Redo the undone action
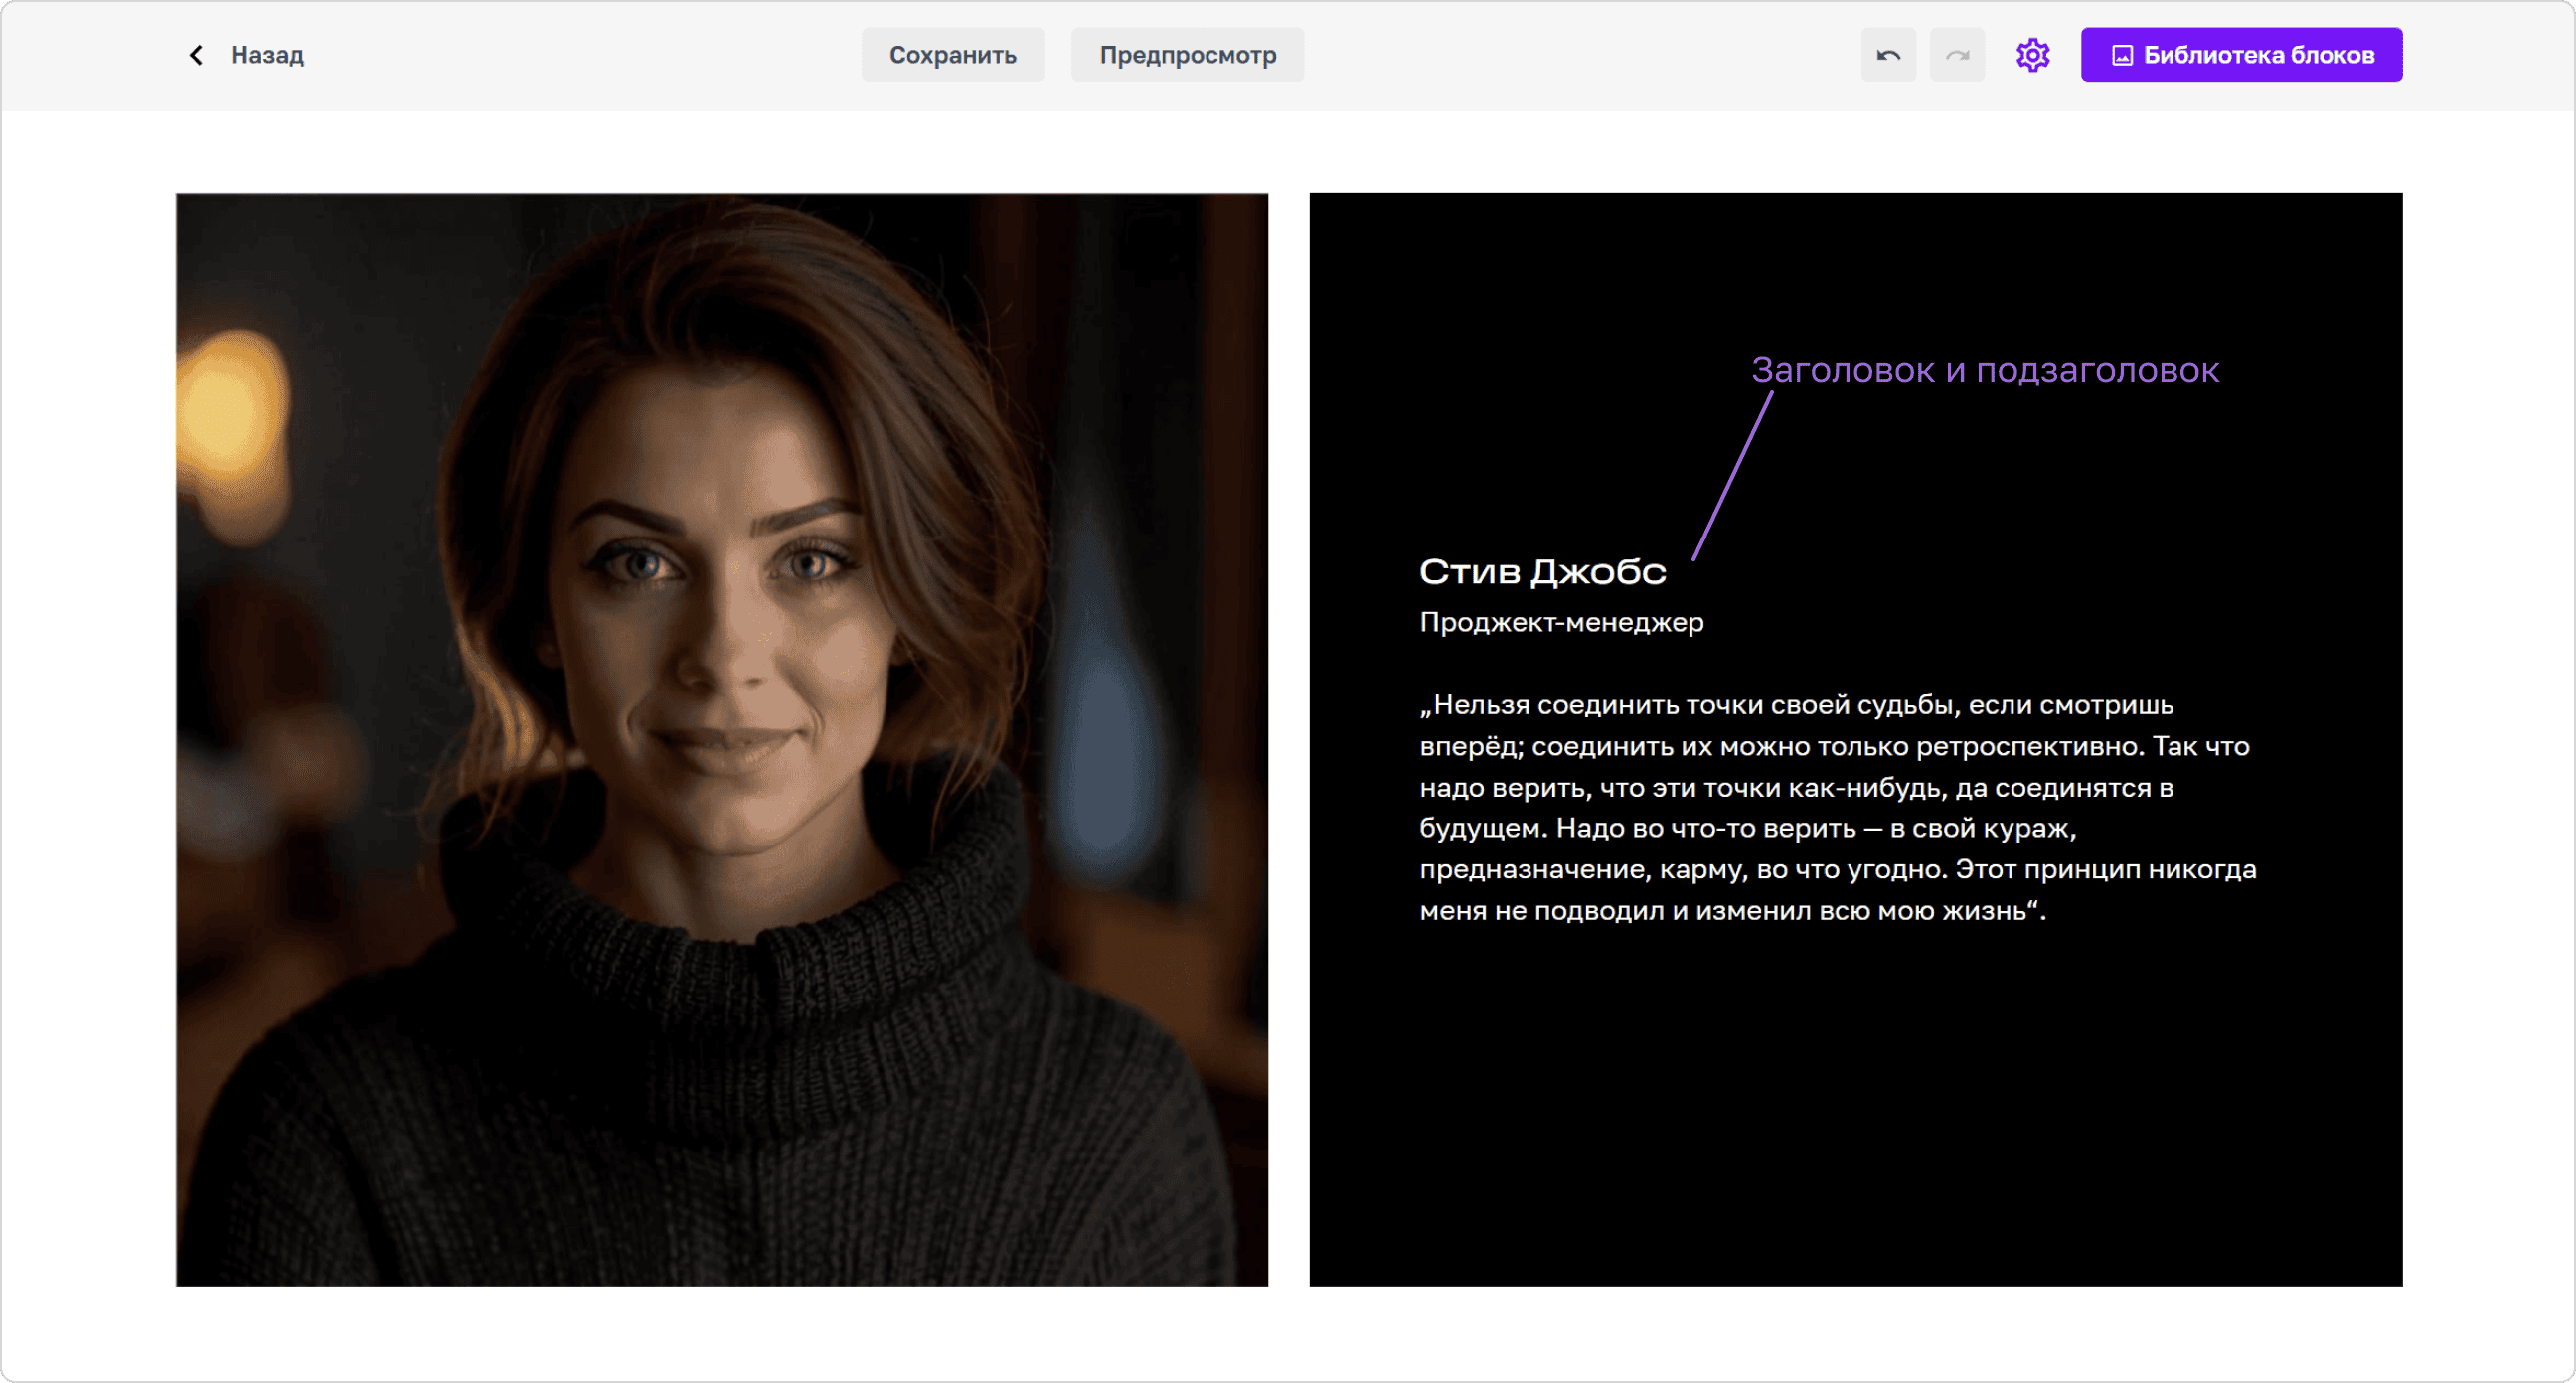Viewport: 2576px width, 1383px height. pyautogui.click(x=1957, y=55)
